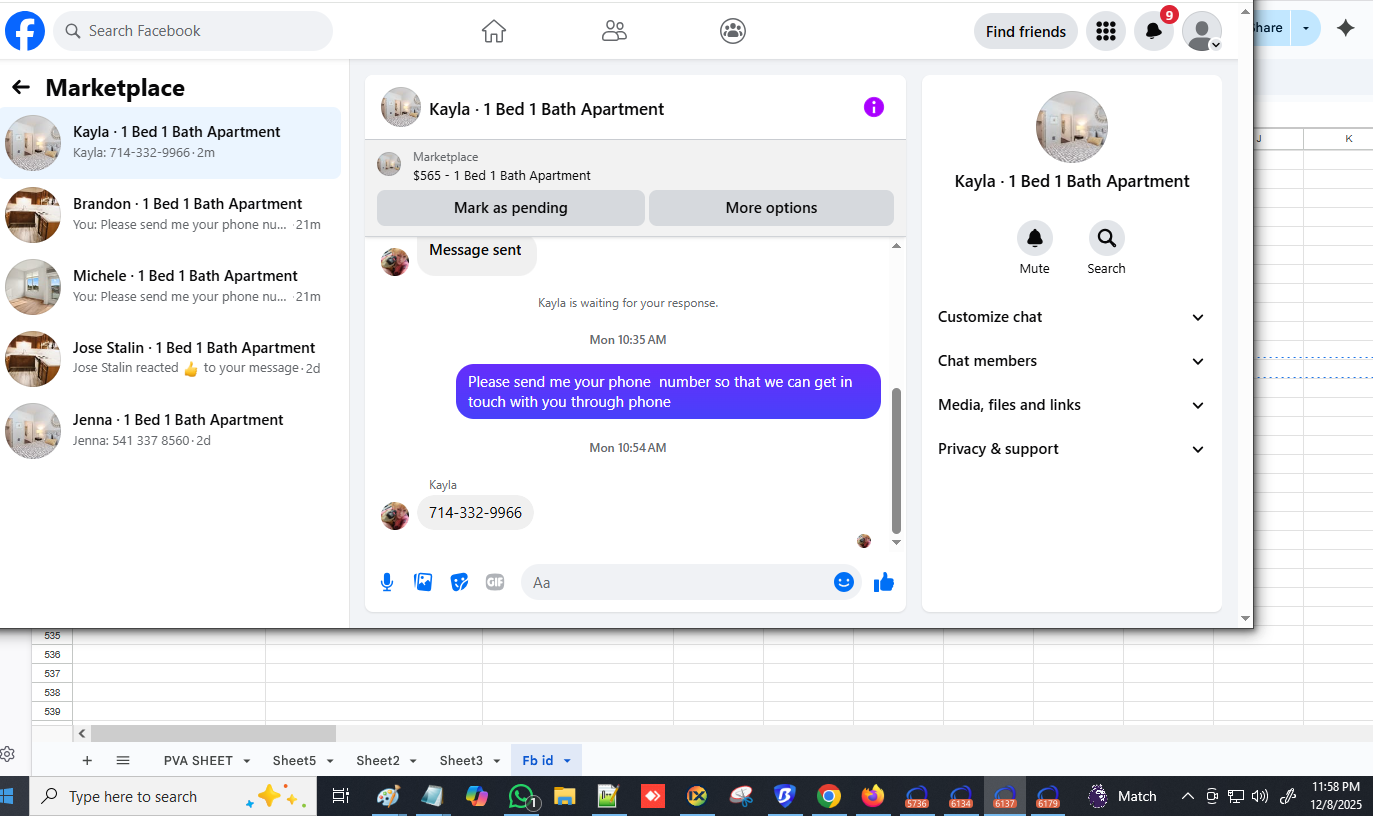Click the More options button
The height and width of the screenshot is (816, 1373).
[x=771, y=208]
